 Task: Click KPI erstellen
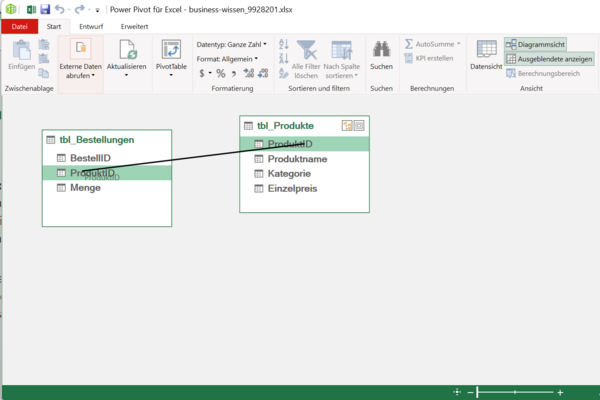click(429, 58)
